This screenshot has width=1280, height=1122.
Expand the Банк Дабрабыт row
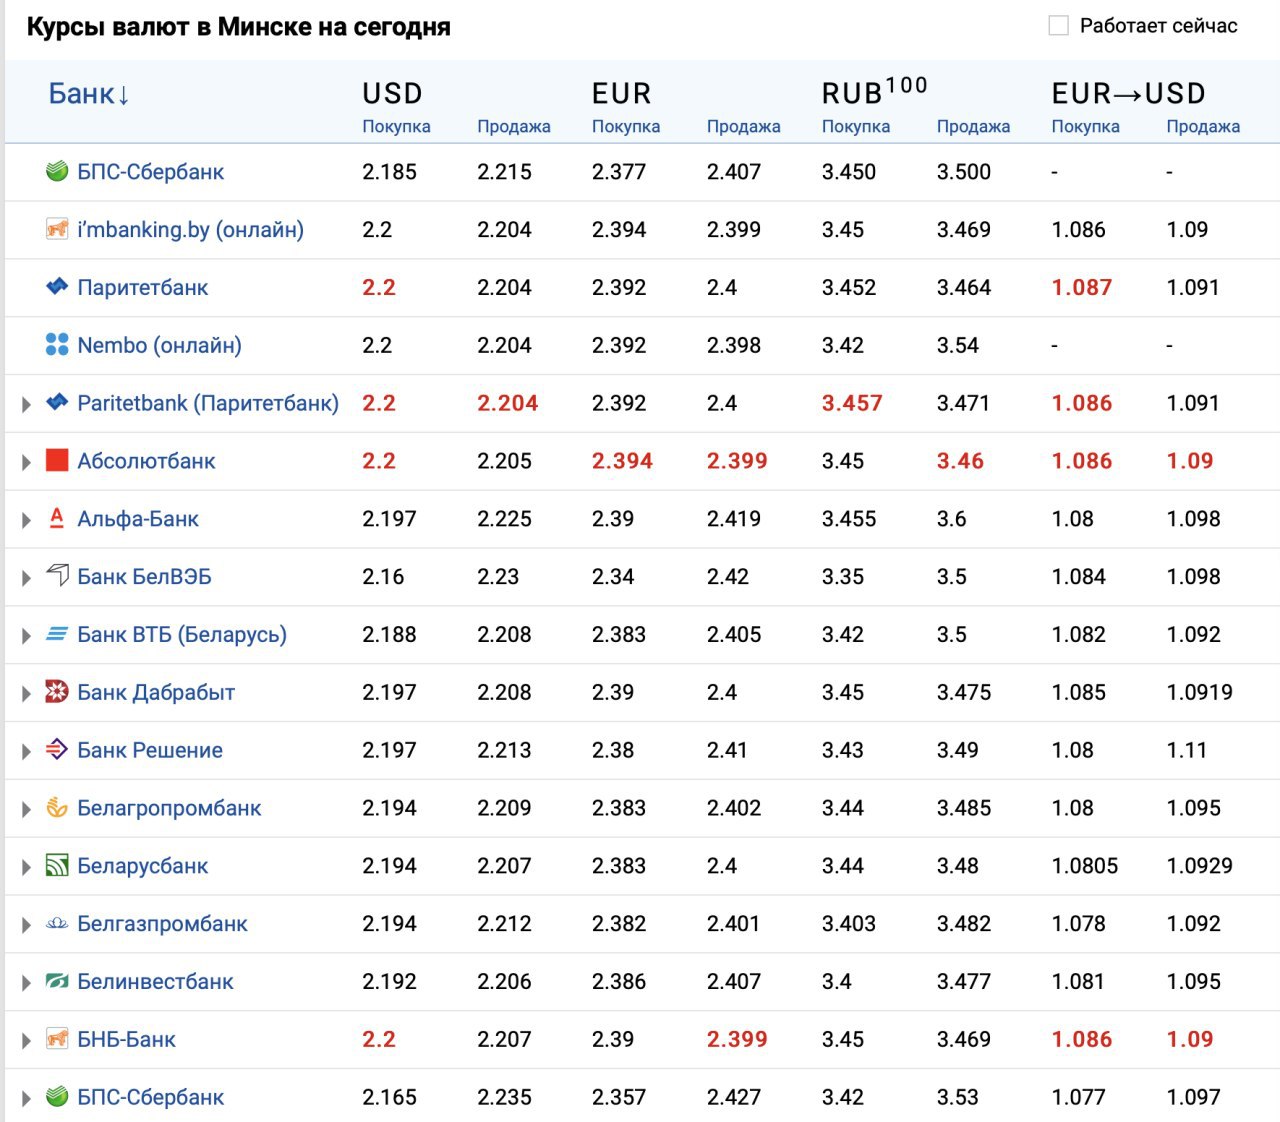[x=27, y=694]
